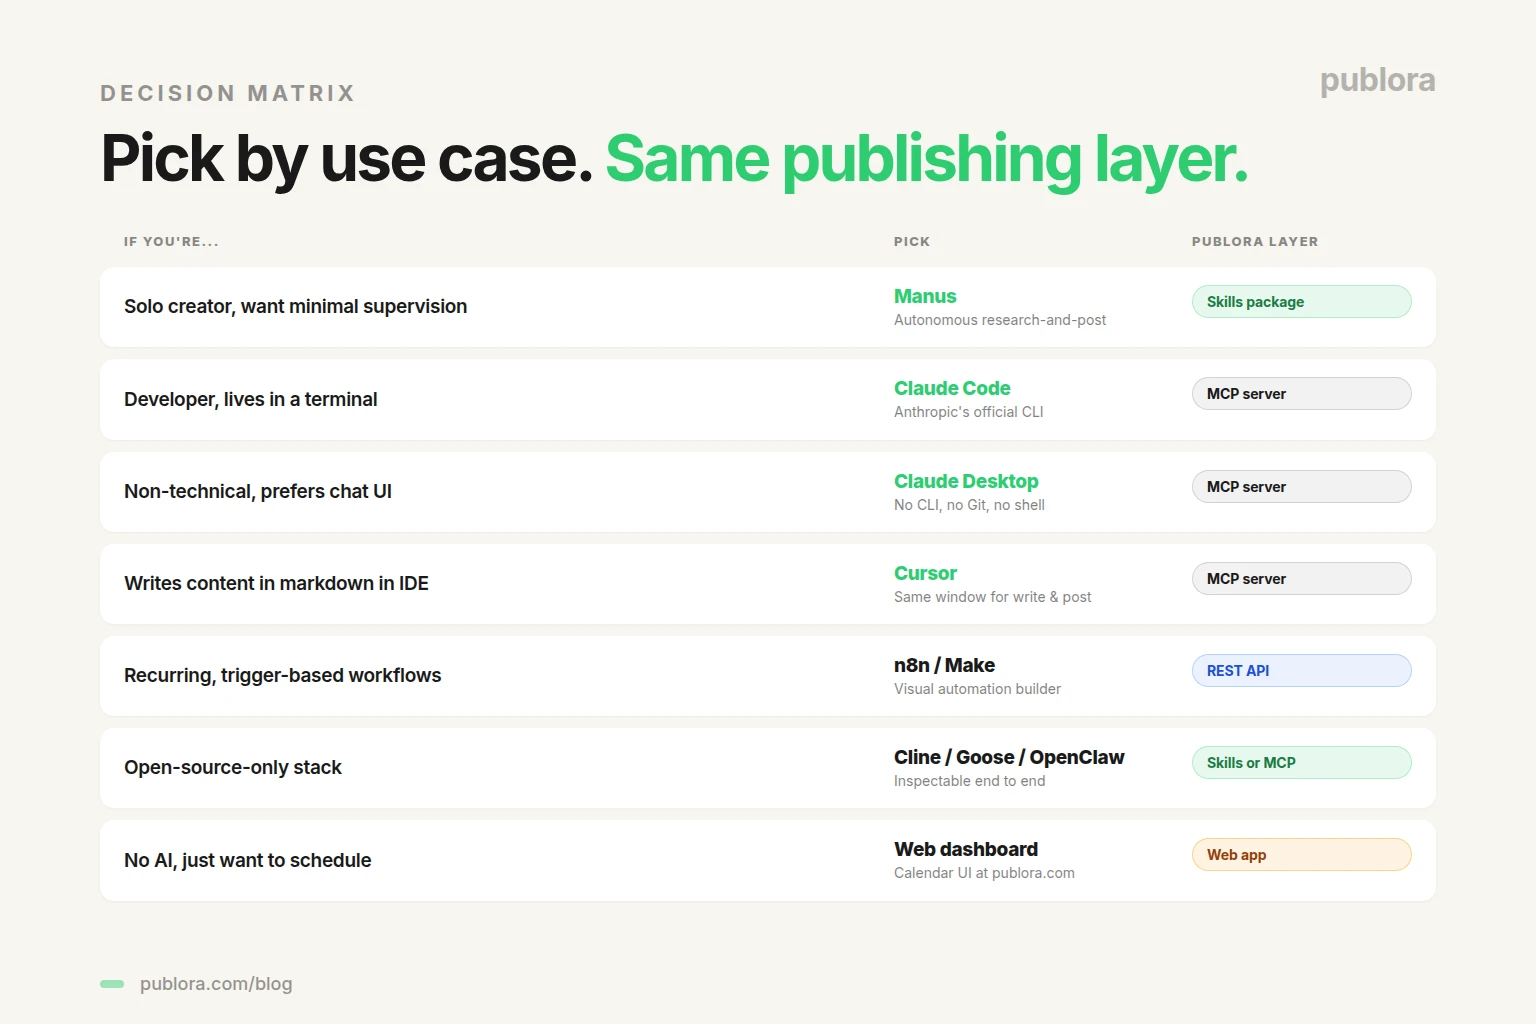The image size is (1536, 1024).
Task: Click the "Claude Code" pick name
Action: pos(952,388)
